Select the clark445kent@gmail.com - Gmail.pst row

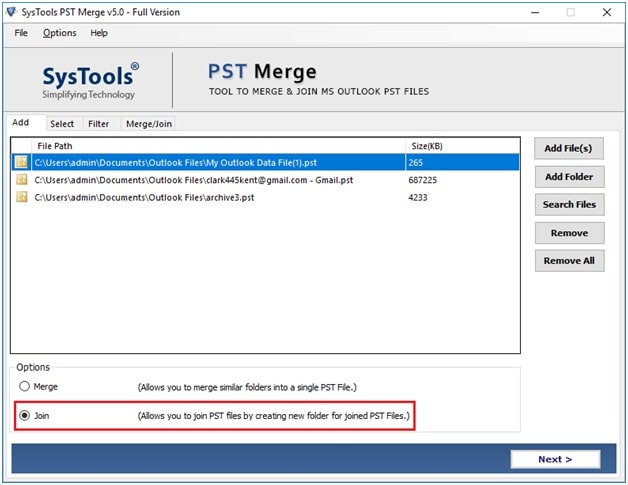265,180
